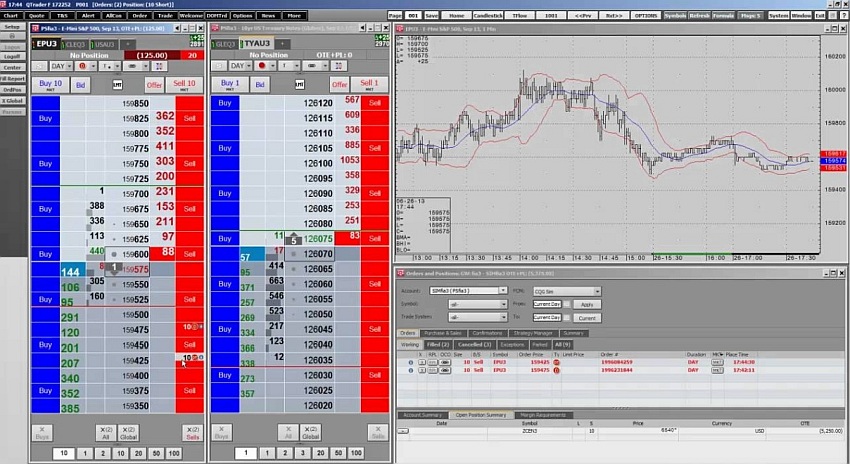Switch to GLEQ3 tab in Treasury DOM

[226, 44]
